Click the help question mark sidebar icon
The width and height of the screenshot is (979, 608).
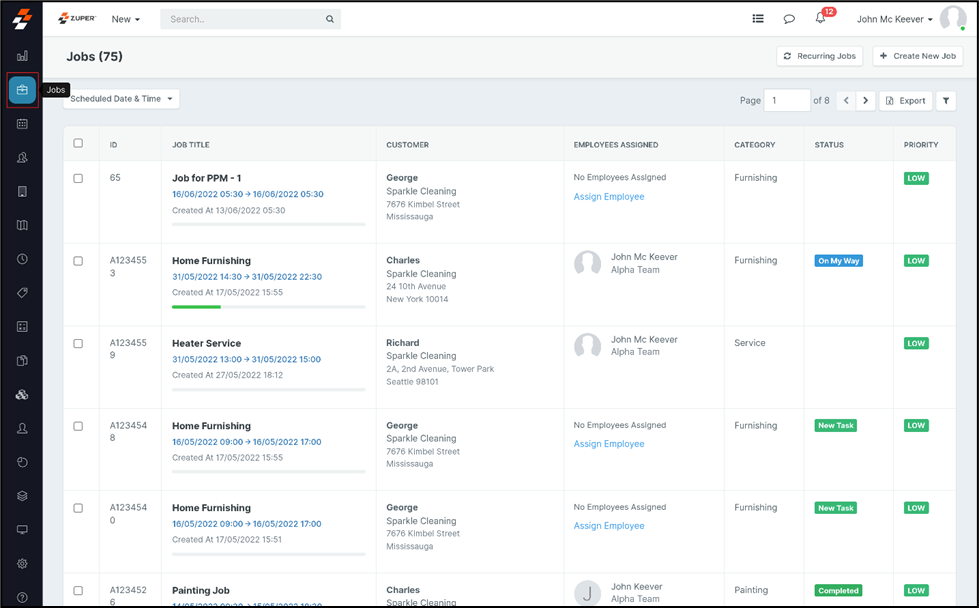(22, 598)
